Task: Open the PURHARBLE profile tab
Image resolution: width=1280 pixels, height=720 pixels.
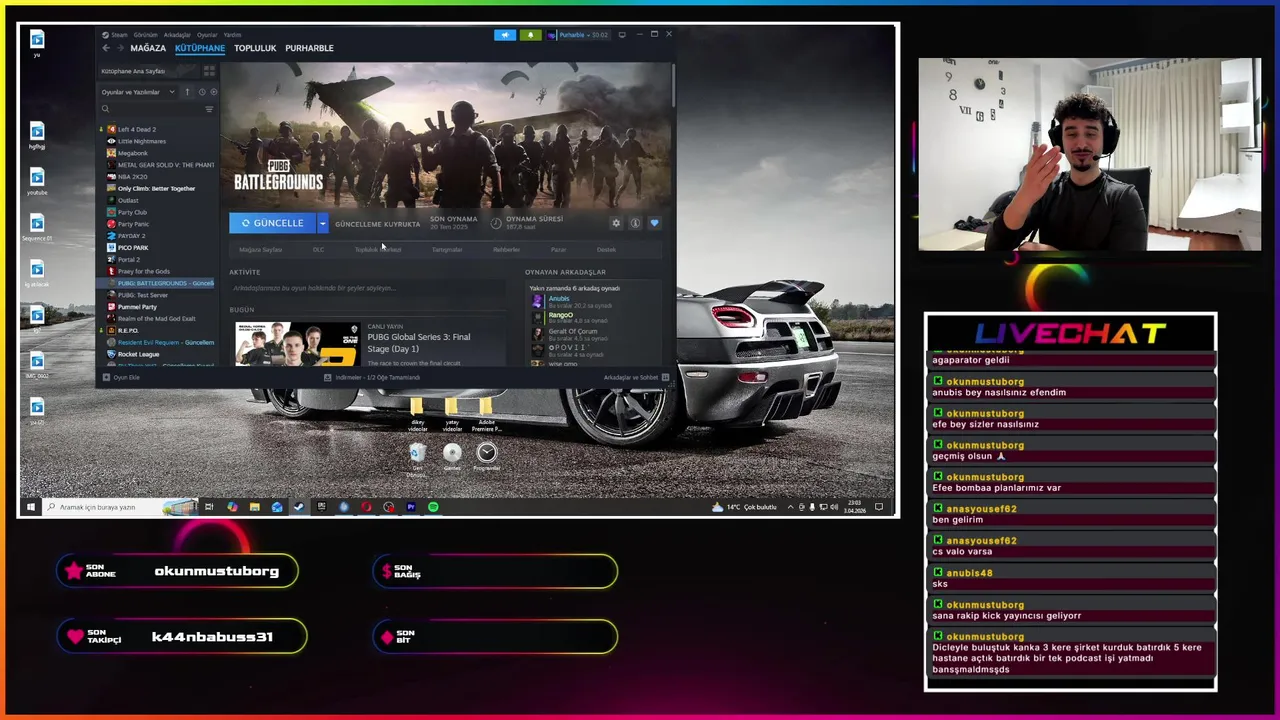Action: (x=310, y=48)
